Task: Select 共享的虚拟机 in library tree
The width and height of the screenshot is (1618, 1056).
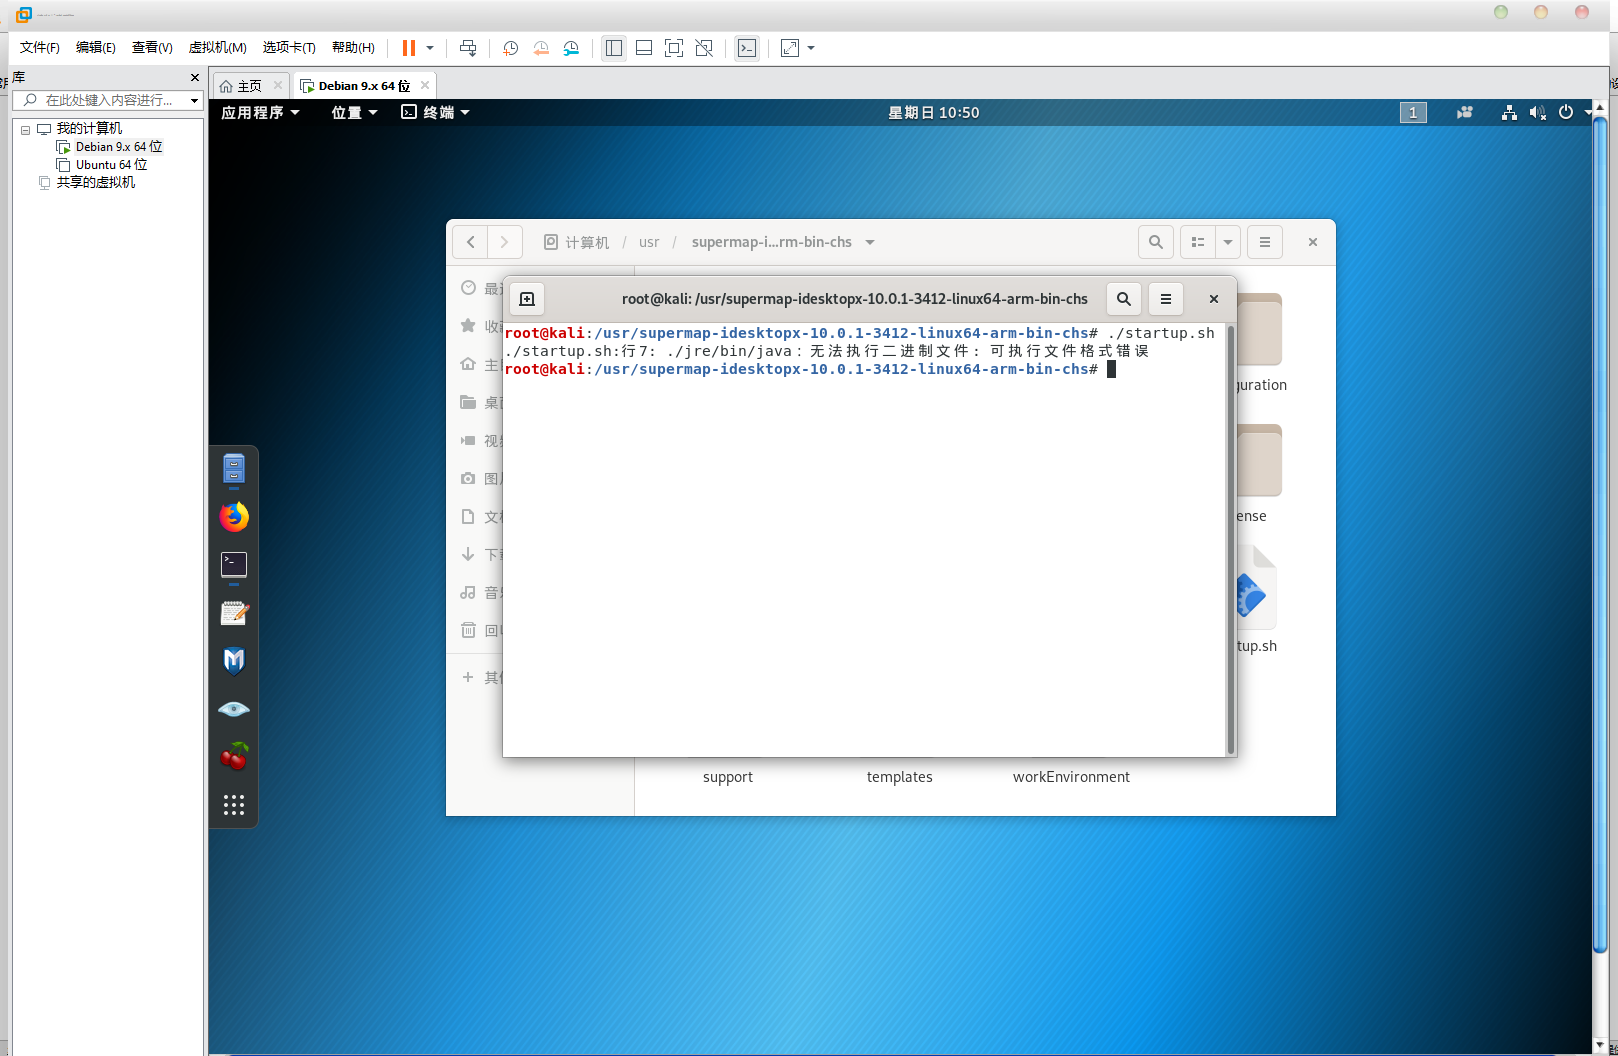Action: pos(87,183)
